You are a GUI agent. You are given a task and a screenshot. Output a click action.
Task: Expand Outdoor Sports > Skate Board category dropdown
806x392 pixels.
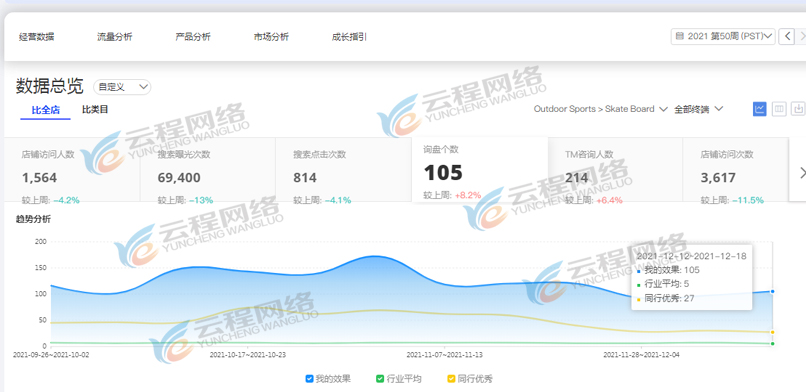[600, 109]
